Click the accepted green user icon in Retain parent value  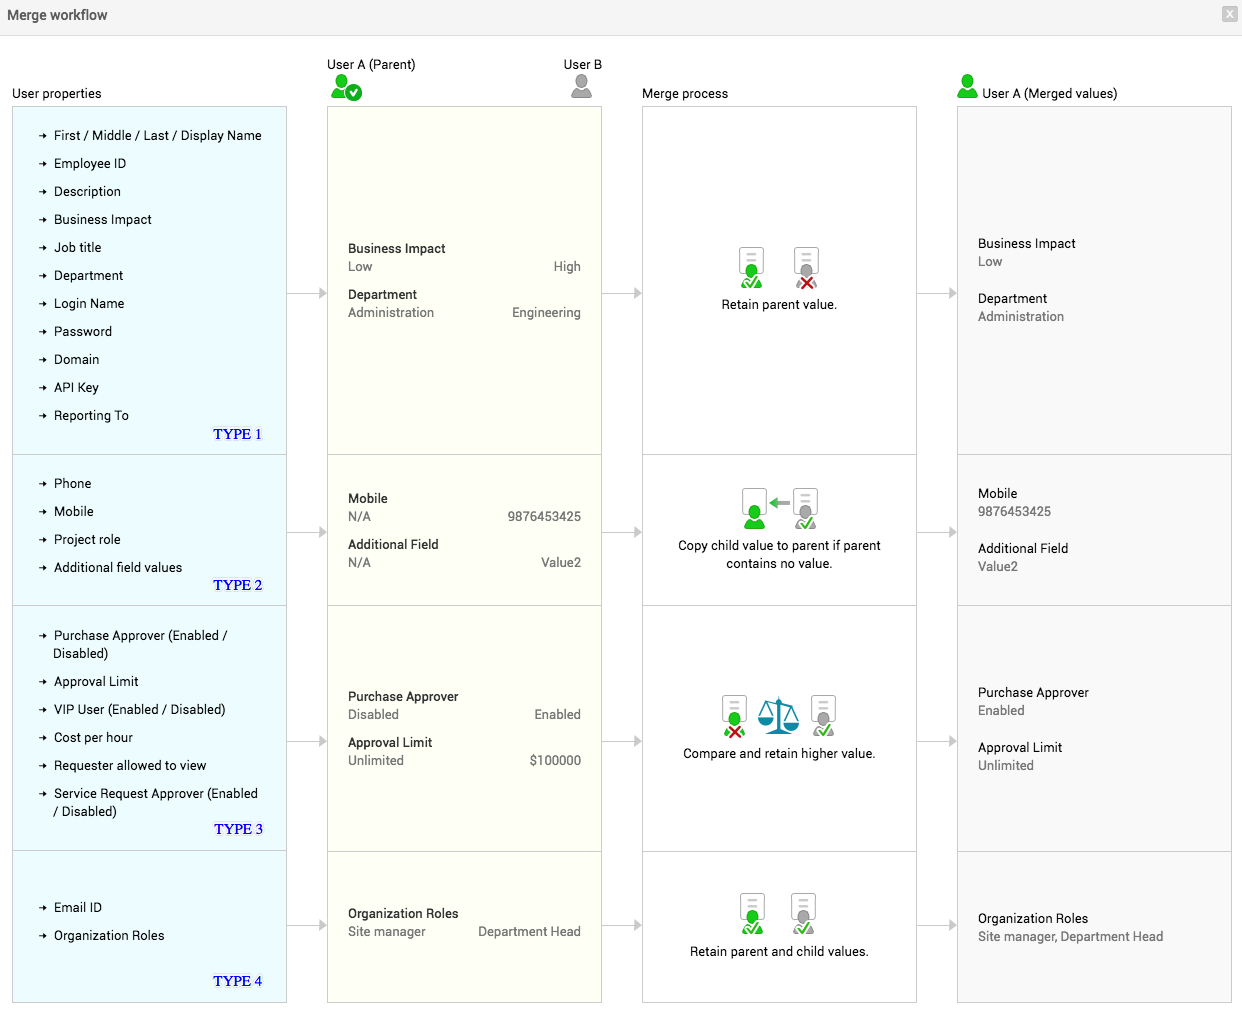751,268
